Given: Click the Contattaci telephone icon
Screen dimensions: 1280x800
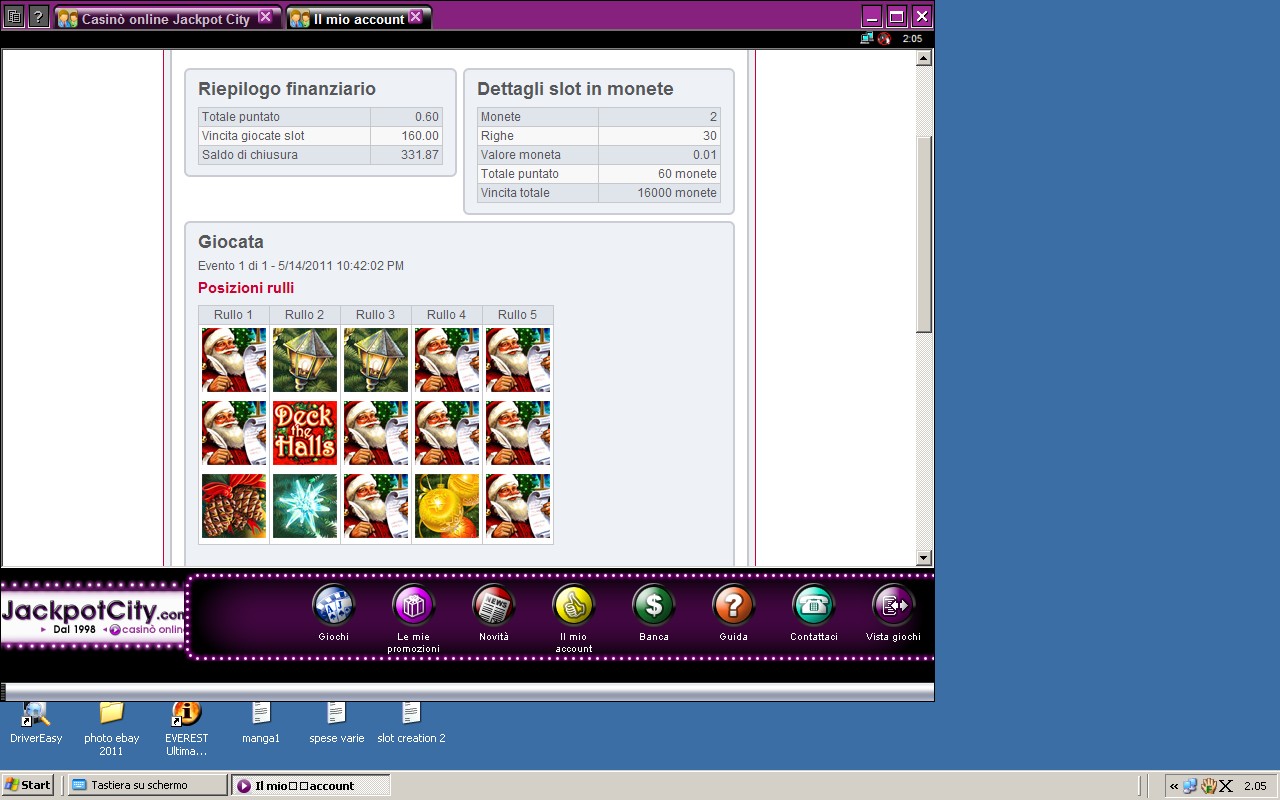Looking at the screenshot, I should pos(813,605).
